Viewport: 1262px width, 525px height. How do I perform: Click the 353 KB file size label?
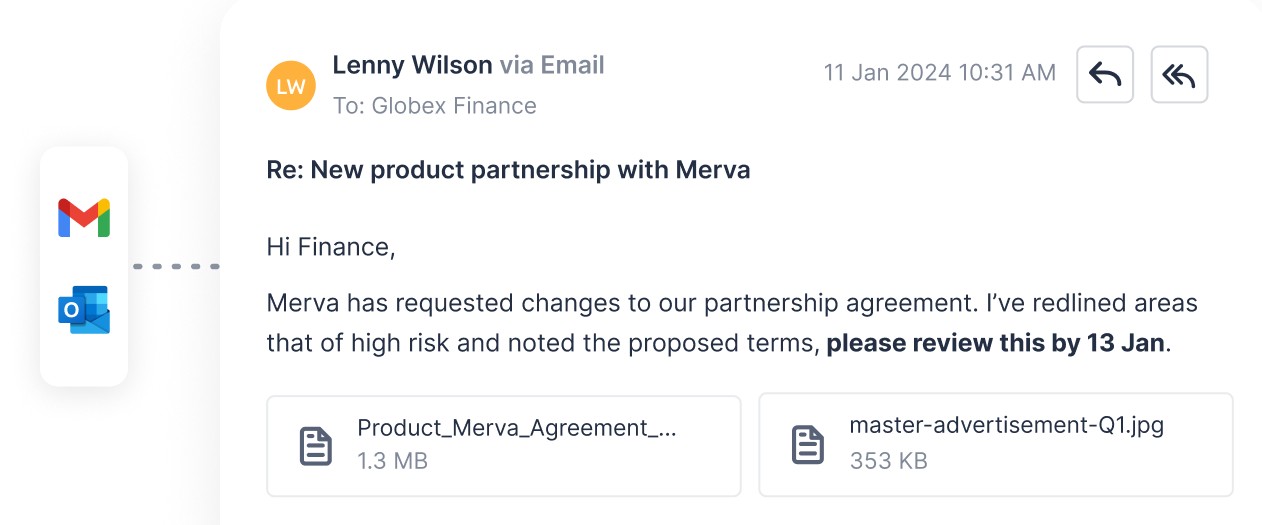[x=889, y=461]
